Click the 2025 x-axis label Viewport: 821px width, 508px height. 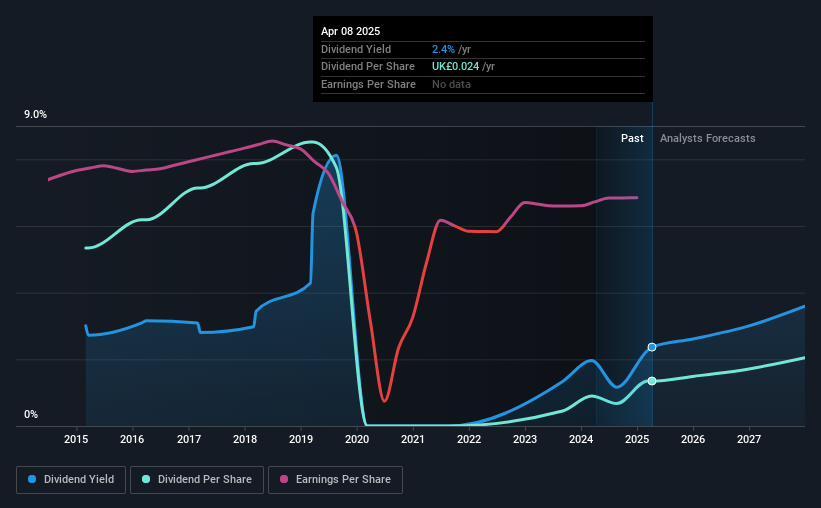(x=637, y=439)
